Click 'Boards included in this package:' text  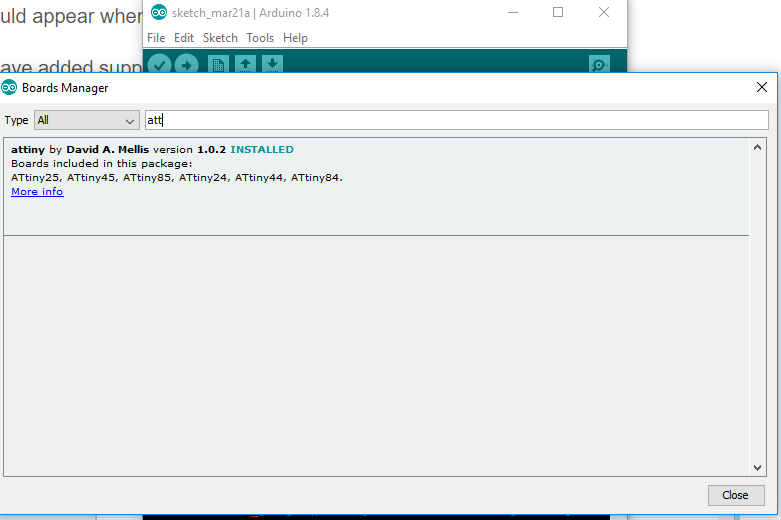click(102, 163)
